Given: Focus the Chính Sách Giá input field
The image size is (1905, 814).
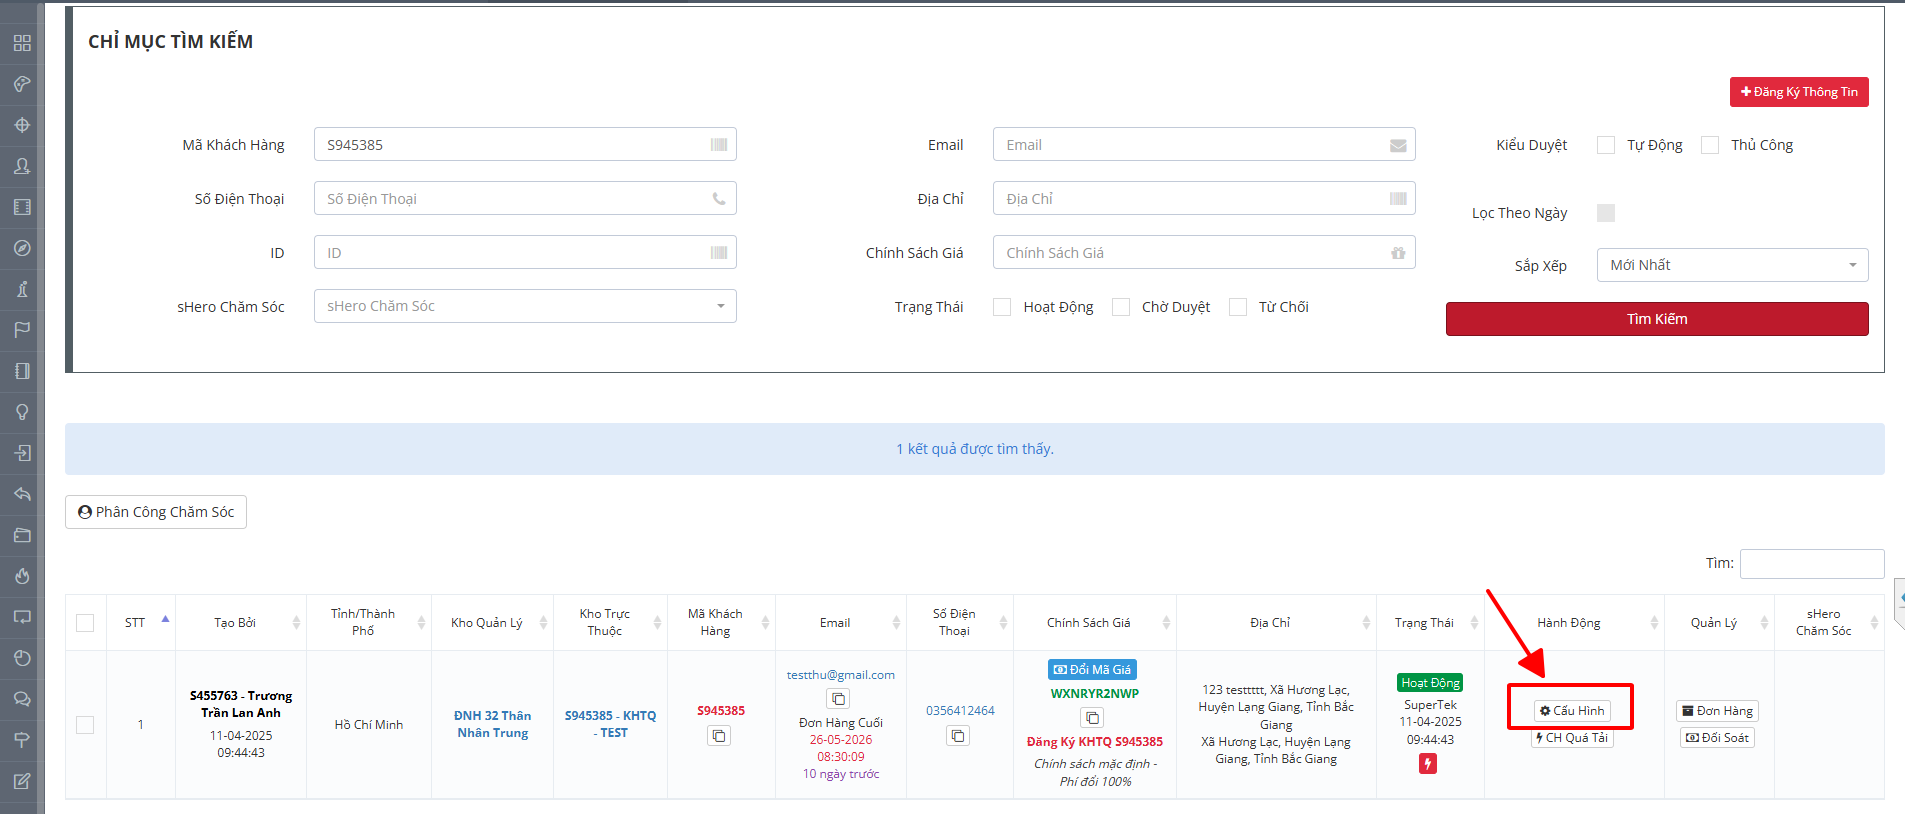Looking at the screenshot, I should [x=1204, y=252].
